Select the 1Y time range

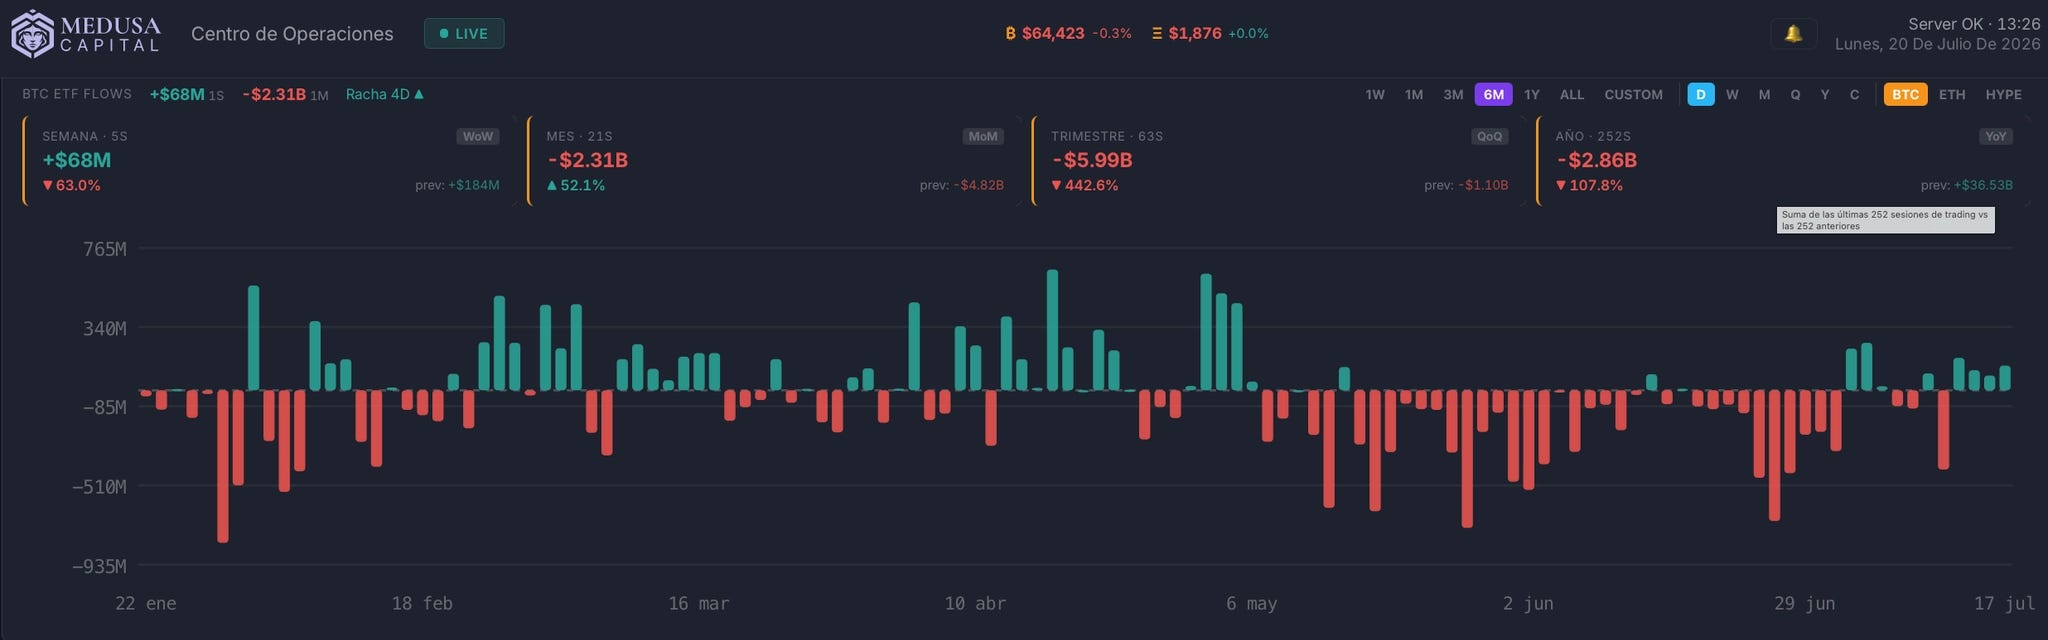(1531, 94)
